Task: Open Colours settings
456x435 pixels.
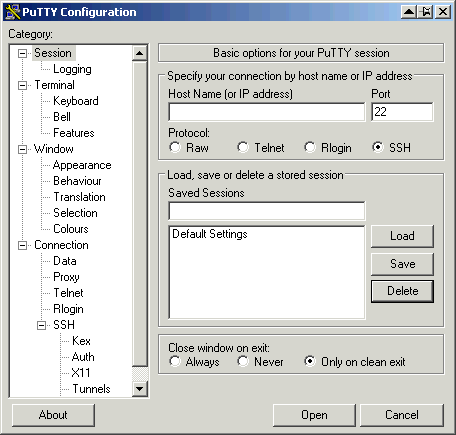Action: click(71, 229)
